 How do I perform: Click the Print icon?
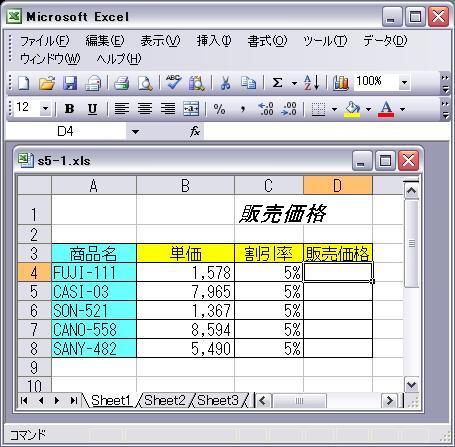coord(121,83)
